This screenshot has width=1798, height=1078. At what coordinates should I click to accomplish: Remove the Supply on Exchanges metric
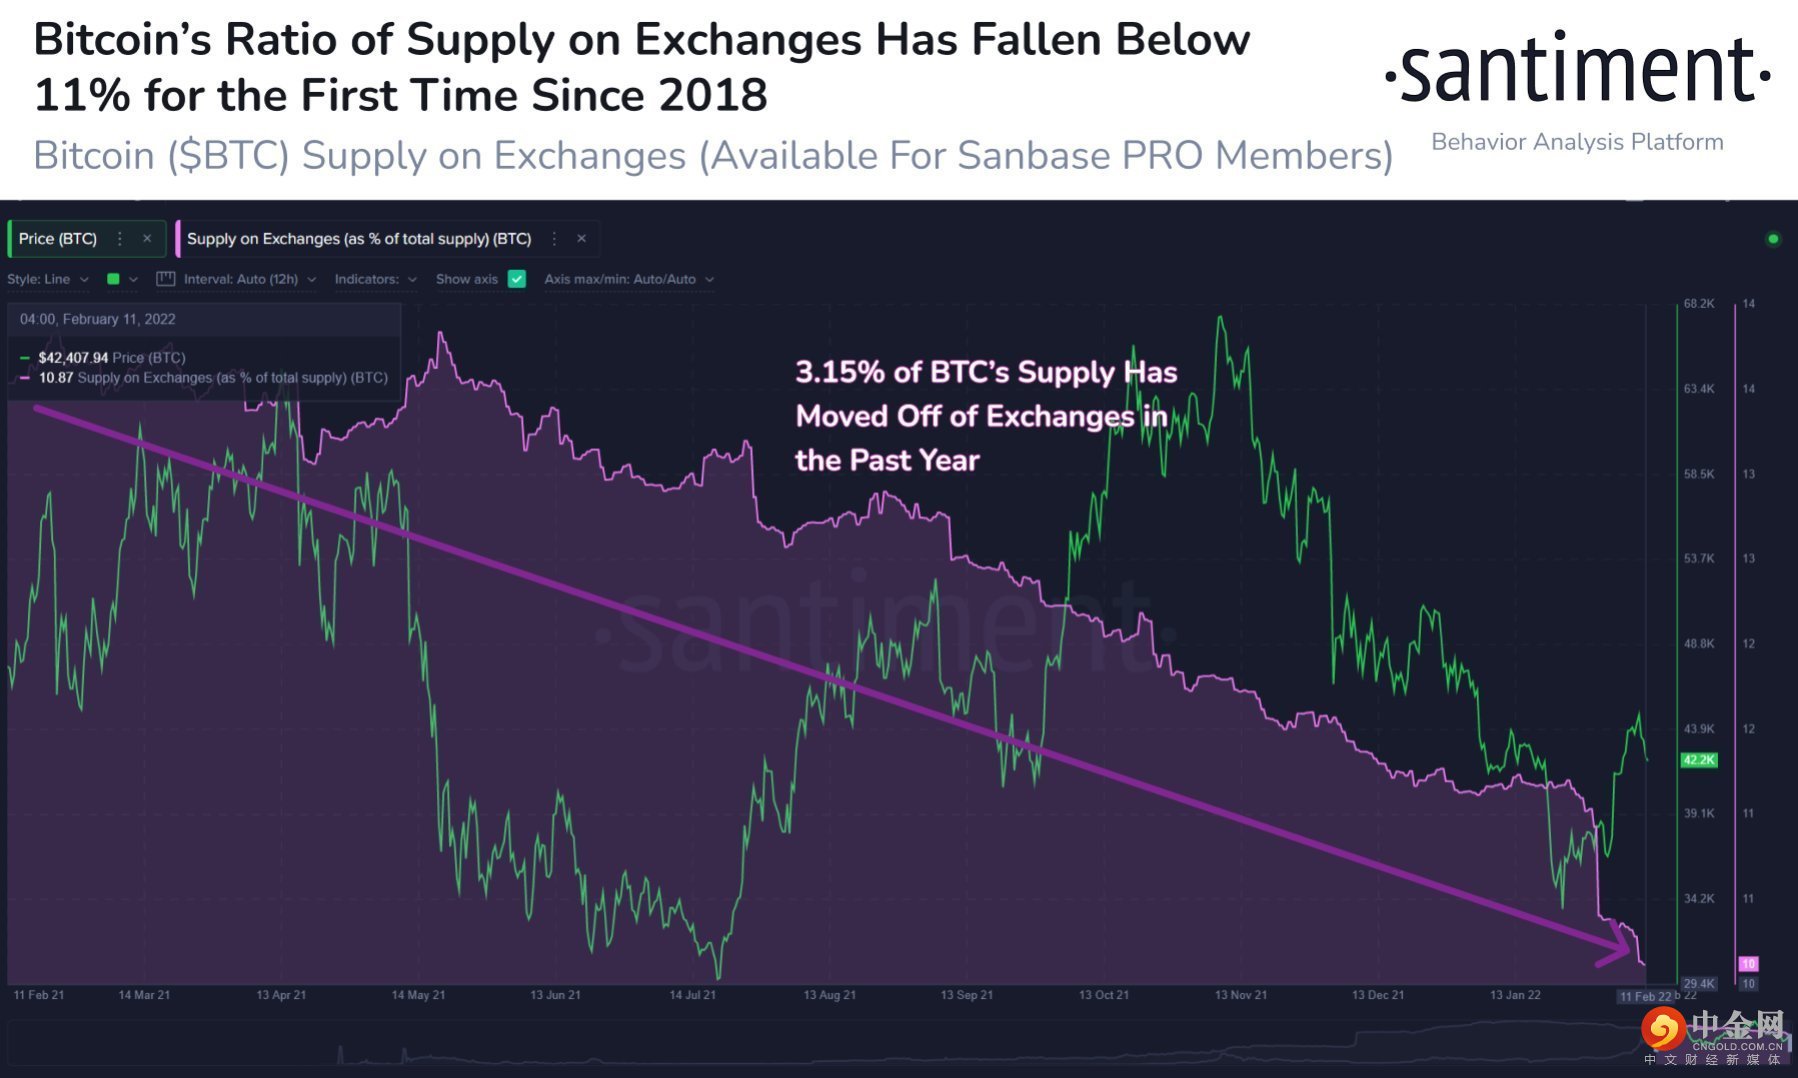pos(581,239)
